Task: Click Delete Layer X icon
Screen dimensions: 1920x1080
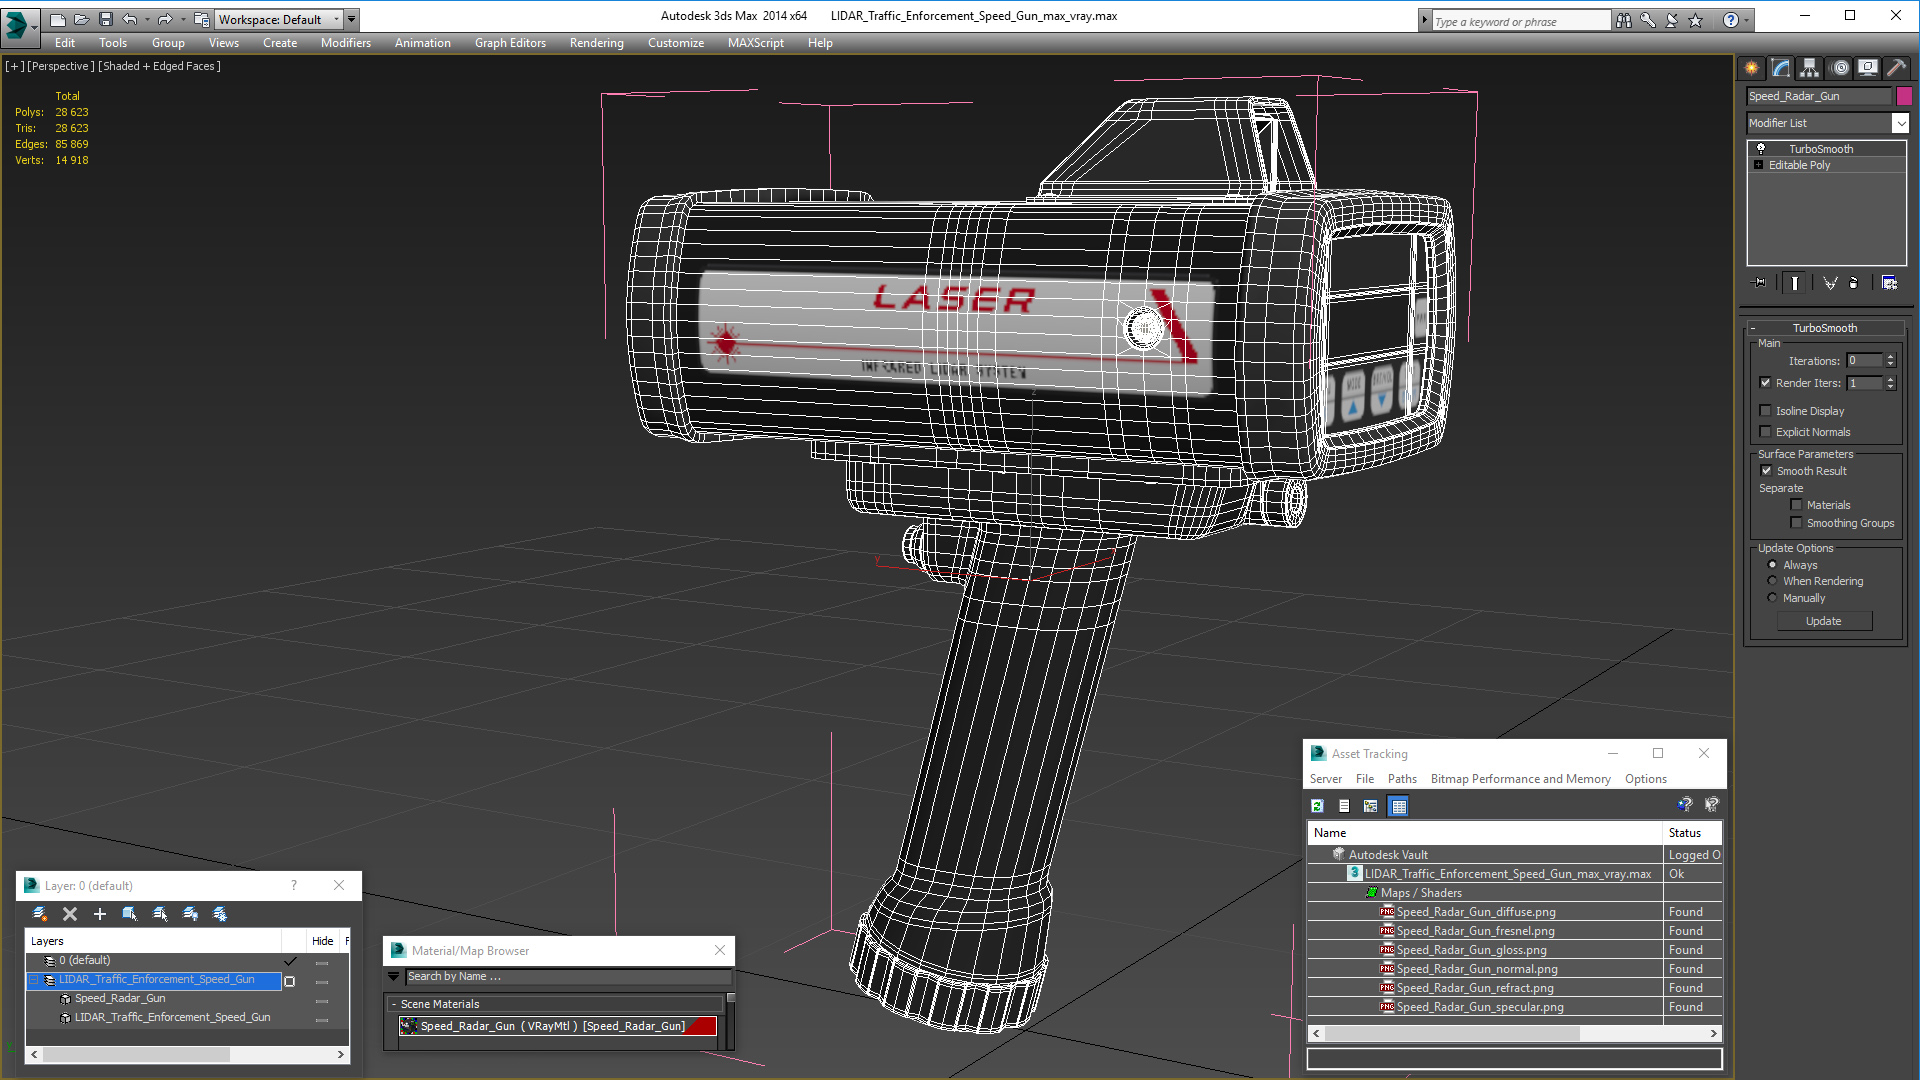Action: [70, 914]
